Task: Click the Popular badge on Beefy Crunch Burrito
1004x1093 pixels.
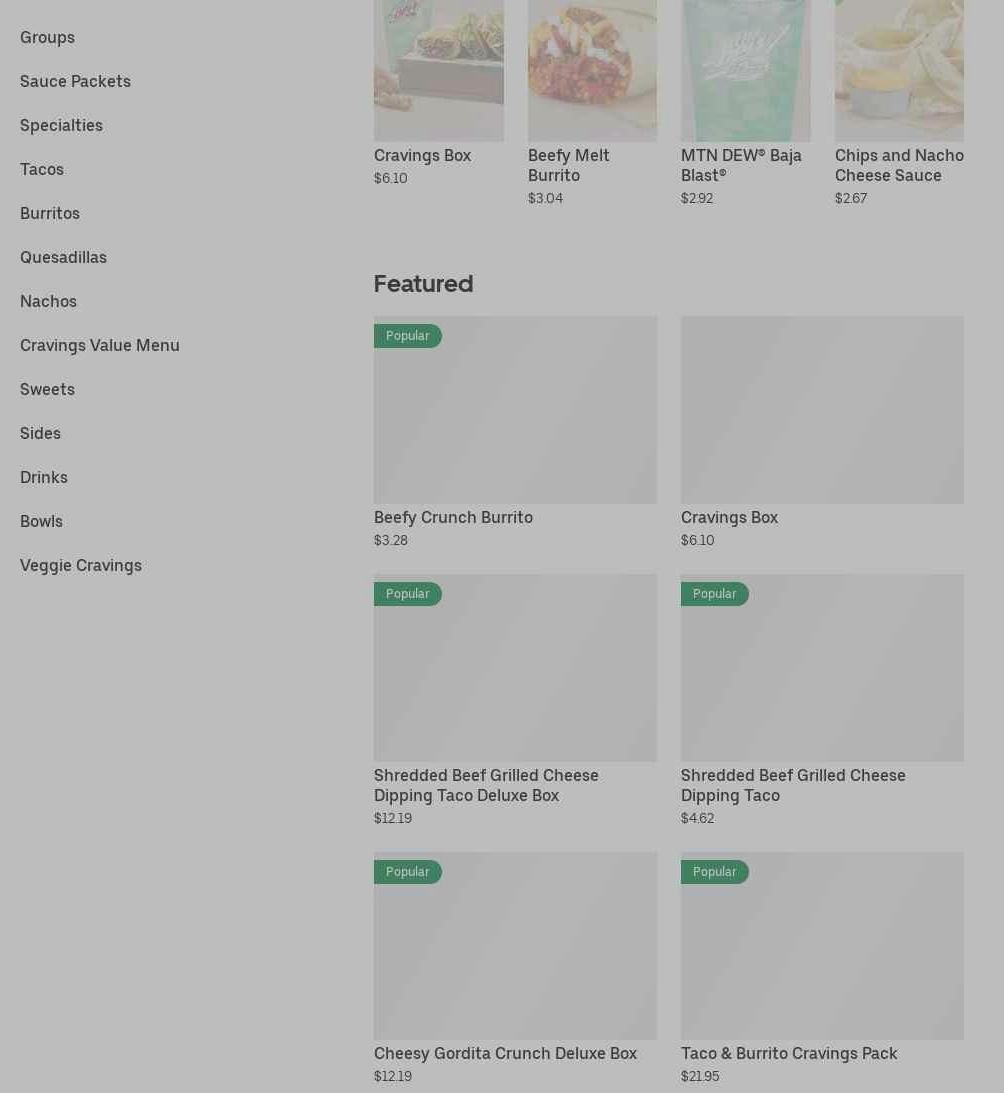Action: point(408,336)
